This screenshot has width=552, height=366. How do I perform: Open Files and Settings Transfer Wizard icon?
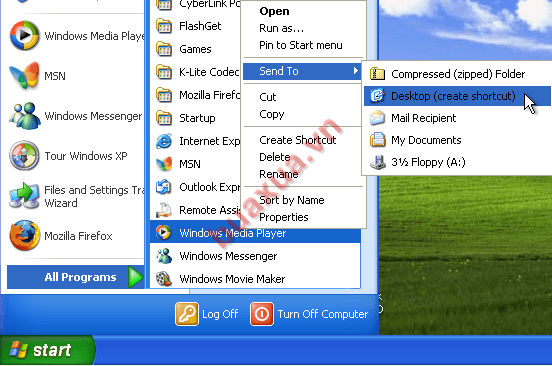coord(24,196)
